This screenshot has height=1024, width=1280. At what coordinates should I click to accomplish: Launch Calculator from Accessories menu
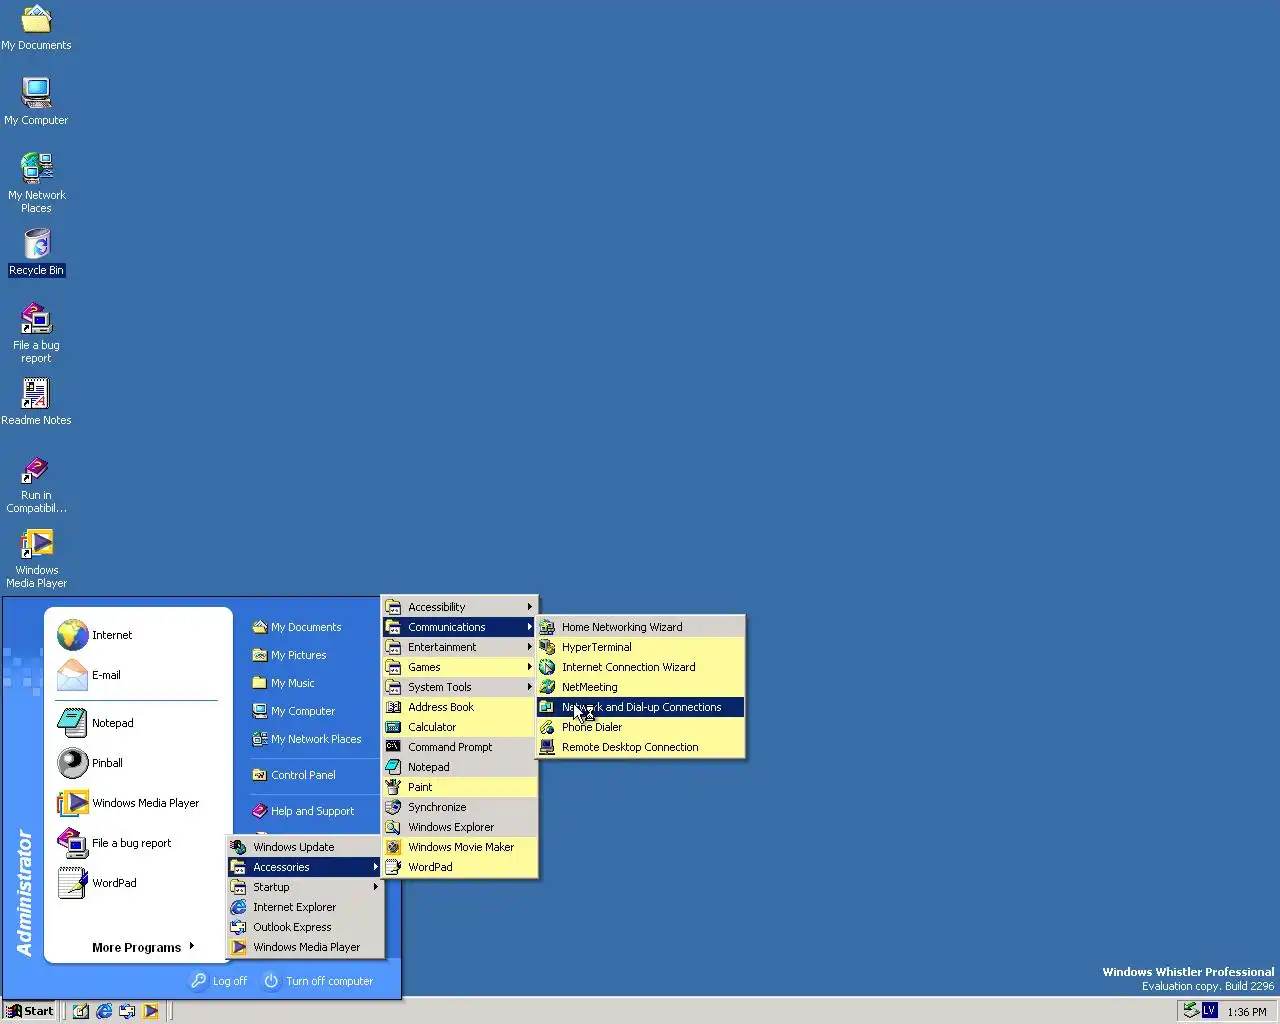pyautogui.click(x=460, y=727)
